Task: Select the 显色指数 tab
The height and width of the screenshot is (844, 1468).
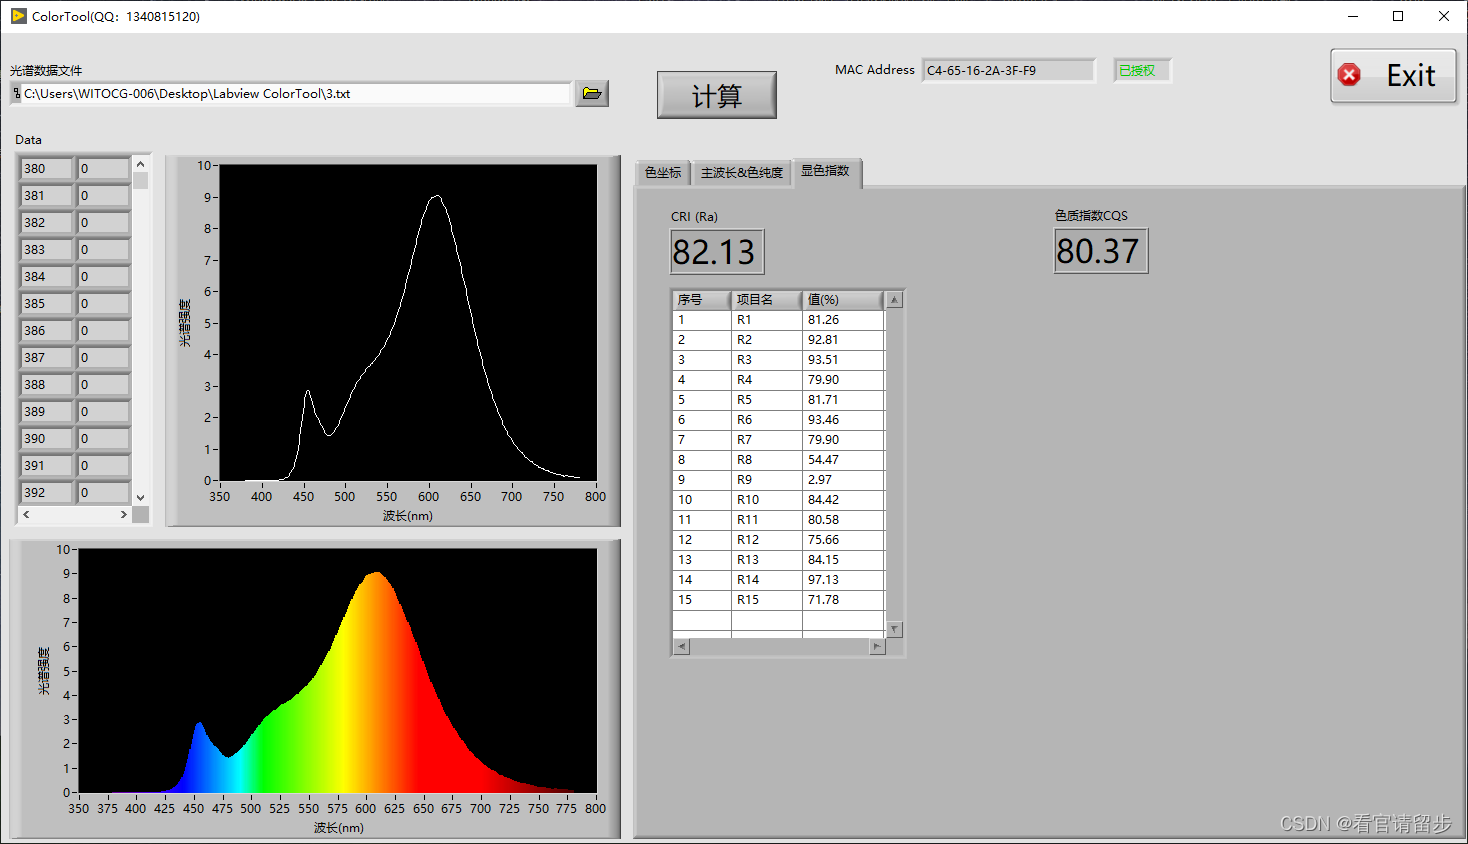Action: (x=826, y=171)
